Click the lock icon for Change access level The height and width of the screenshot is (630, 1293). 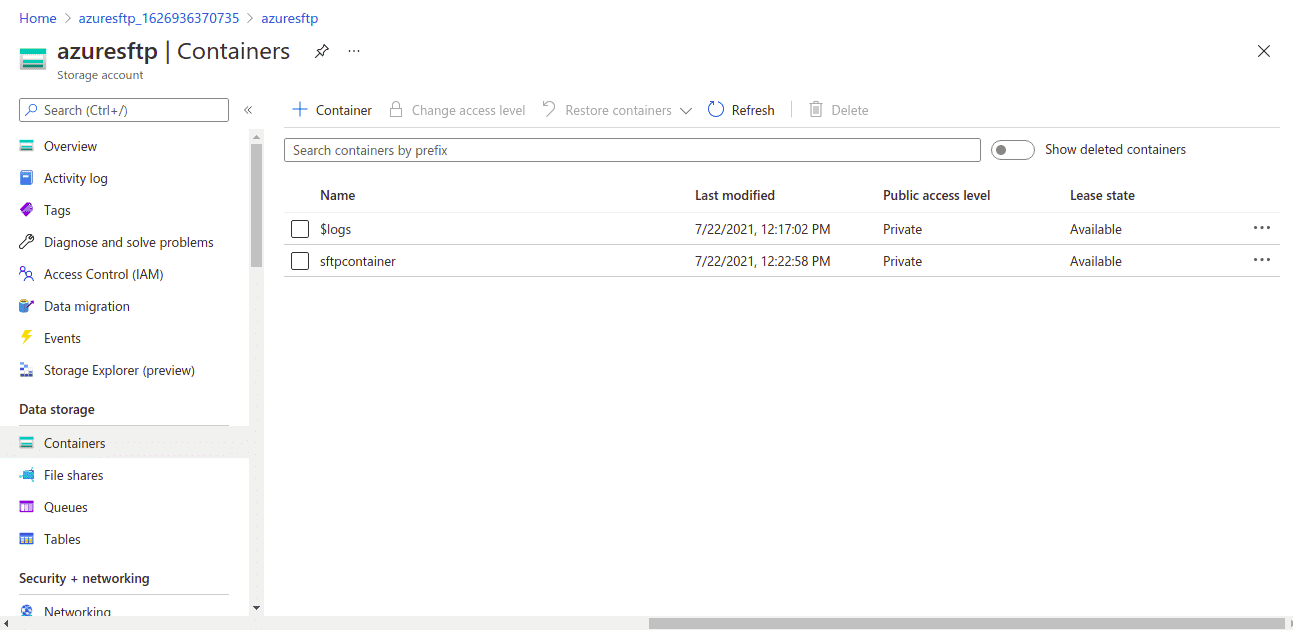[x=396, y=110]
